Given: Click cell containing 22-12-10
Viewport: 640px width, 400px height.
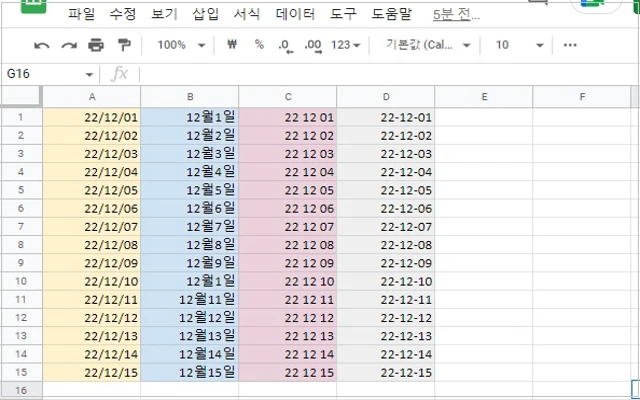Looking at the screenshot, I should coord(386,281).
